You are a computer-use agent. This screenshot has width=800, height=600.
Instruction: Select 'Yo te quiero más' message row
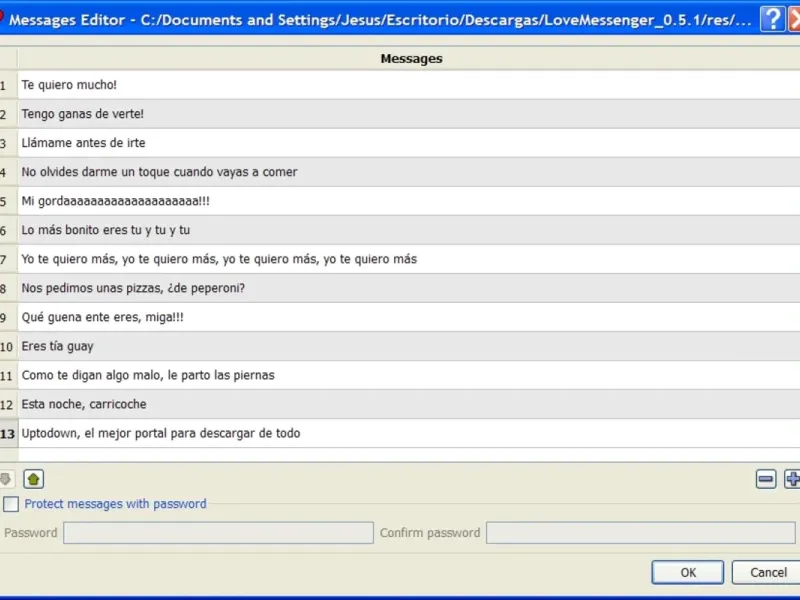[x=409, y=259]
